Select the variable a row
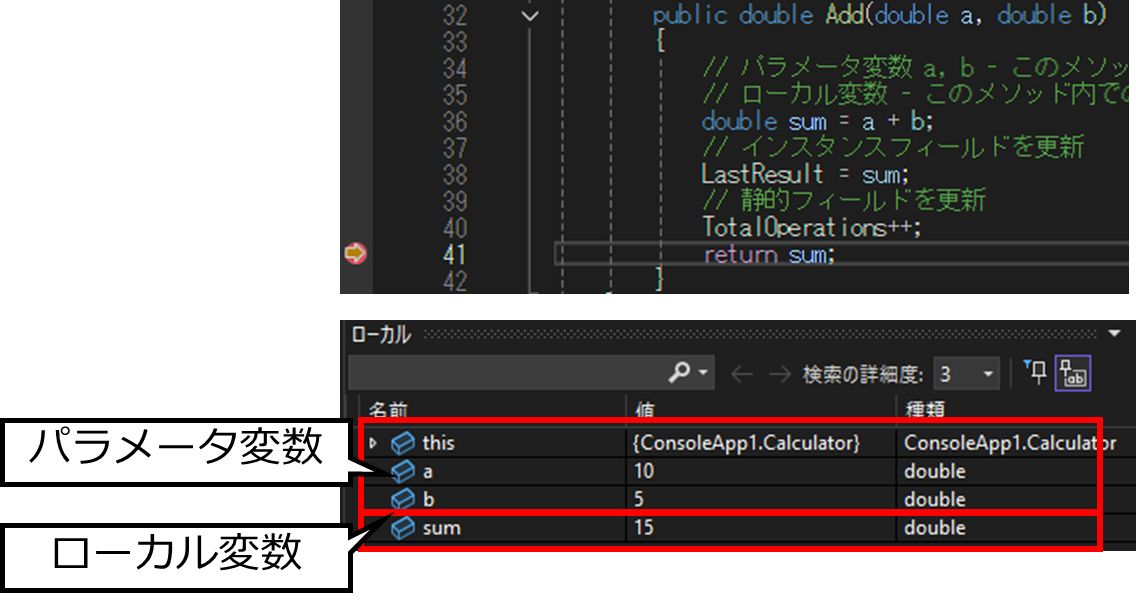 coord(730,472)
